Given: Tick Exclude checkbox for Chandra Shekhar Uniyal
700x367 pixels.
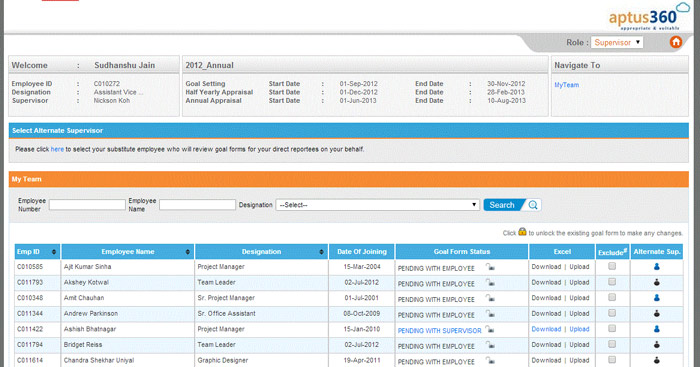Looking at the screenshot, I should pos(612,360).
